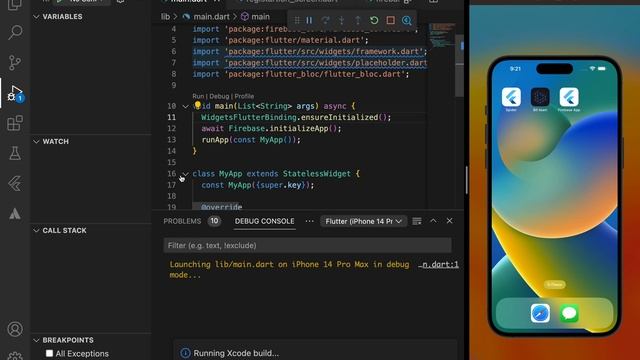Stop the debug session

(390, 20)
